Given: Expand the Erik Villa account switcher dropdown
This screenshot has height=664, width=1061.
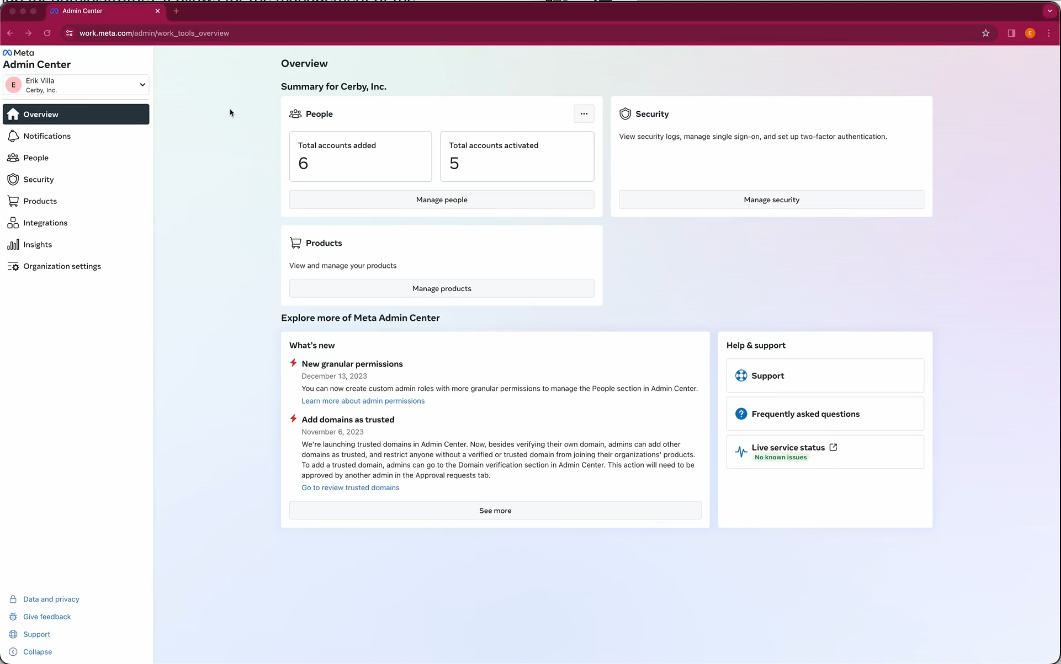Looking at the screenshot, I should [x=76, y=85].
